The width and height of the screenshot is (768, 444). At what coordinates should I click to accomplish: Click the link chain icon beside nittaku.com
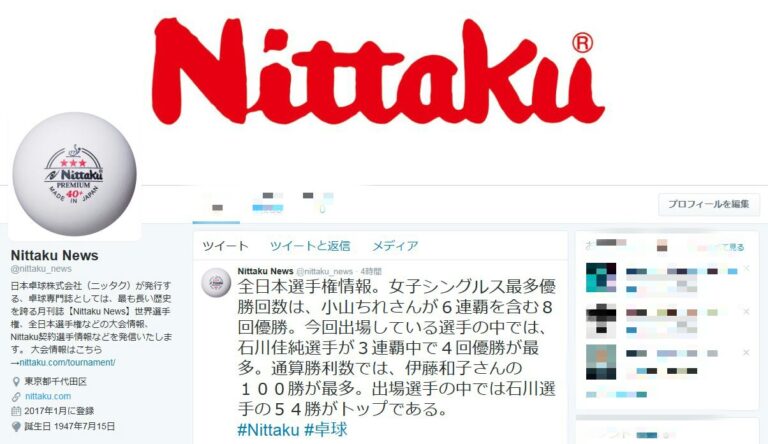16,396
